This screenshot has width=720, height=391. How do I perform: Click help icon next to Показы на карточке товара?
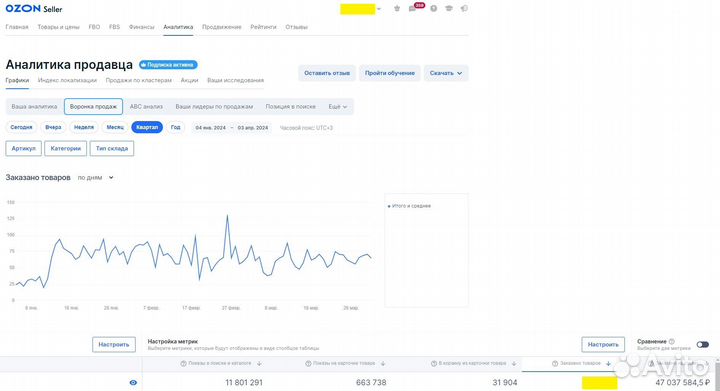coord(309,363)
